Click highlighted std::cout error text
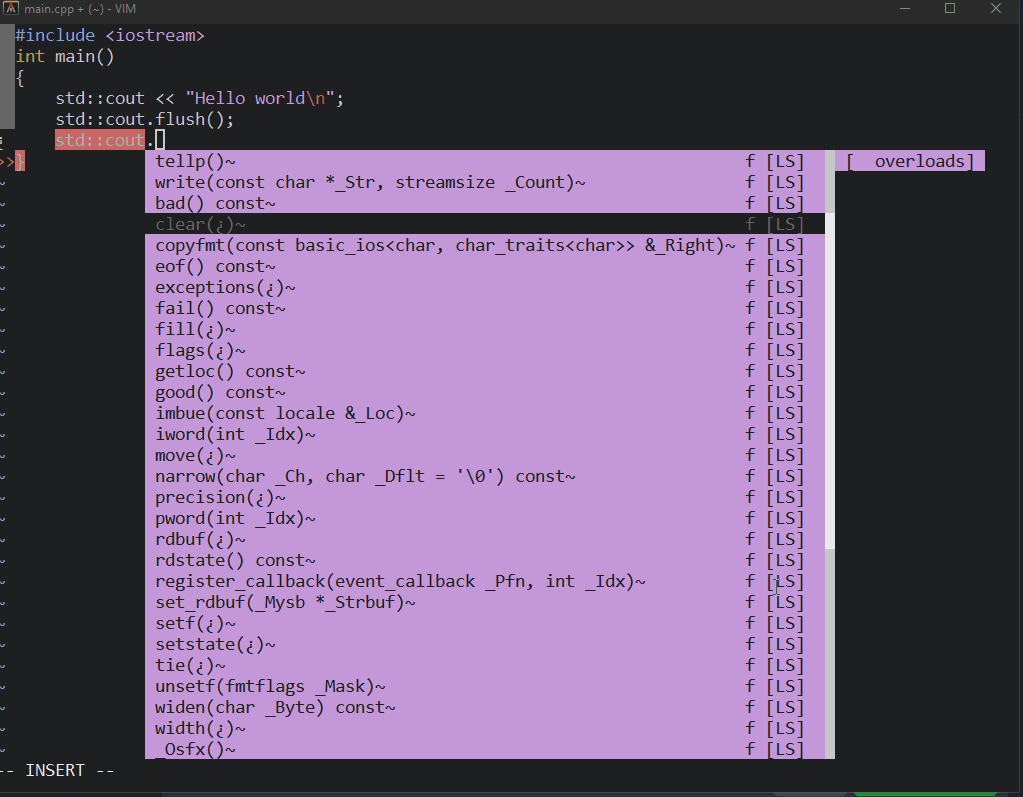This screenshot has width=1023, height=797. point(100,140)
